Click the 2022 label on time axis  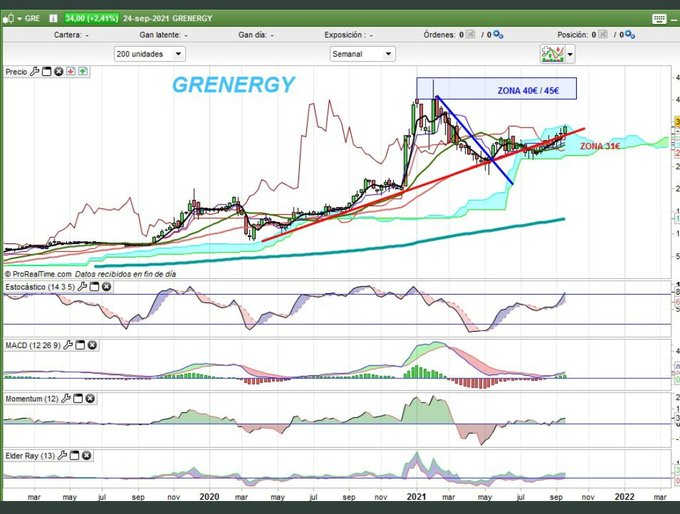pyautogui.click(x=624, y=497)
